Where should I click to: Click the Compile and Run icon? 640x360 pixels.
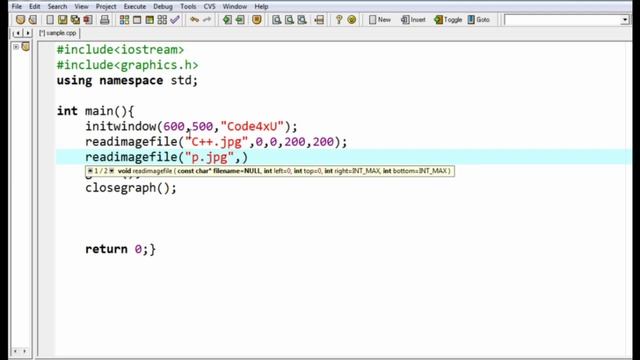(x=150, y=20)
